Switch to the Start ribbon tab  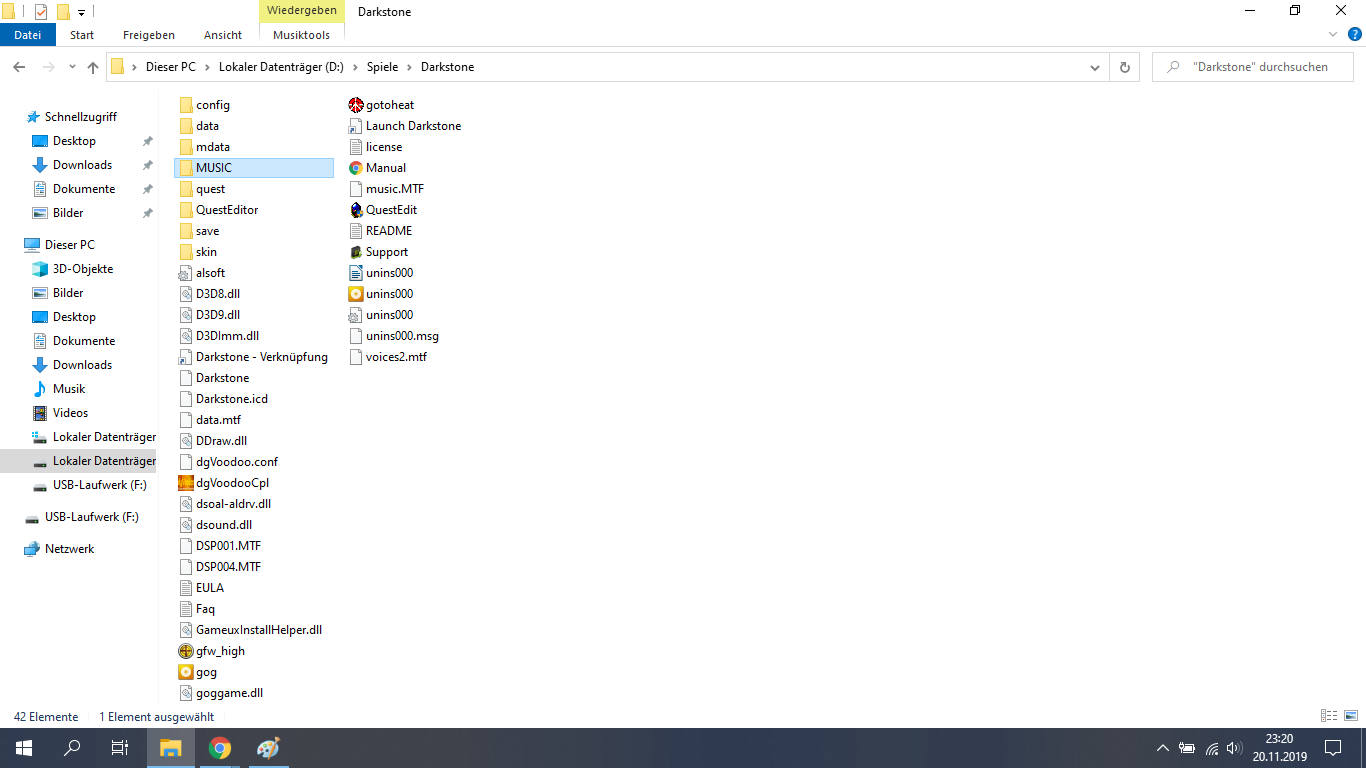coord(82,35)
